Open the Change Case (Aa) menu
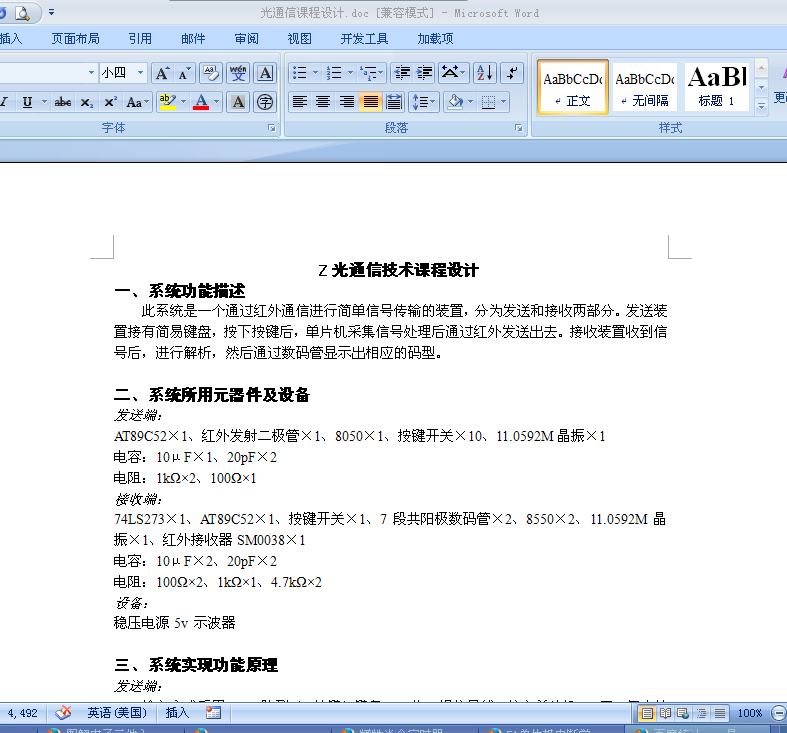Image resolution: width=787 pixels, height=733 pixels. point(137,102)
